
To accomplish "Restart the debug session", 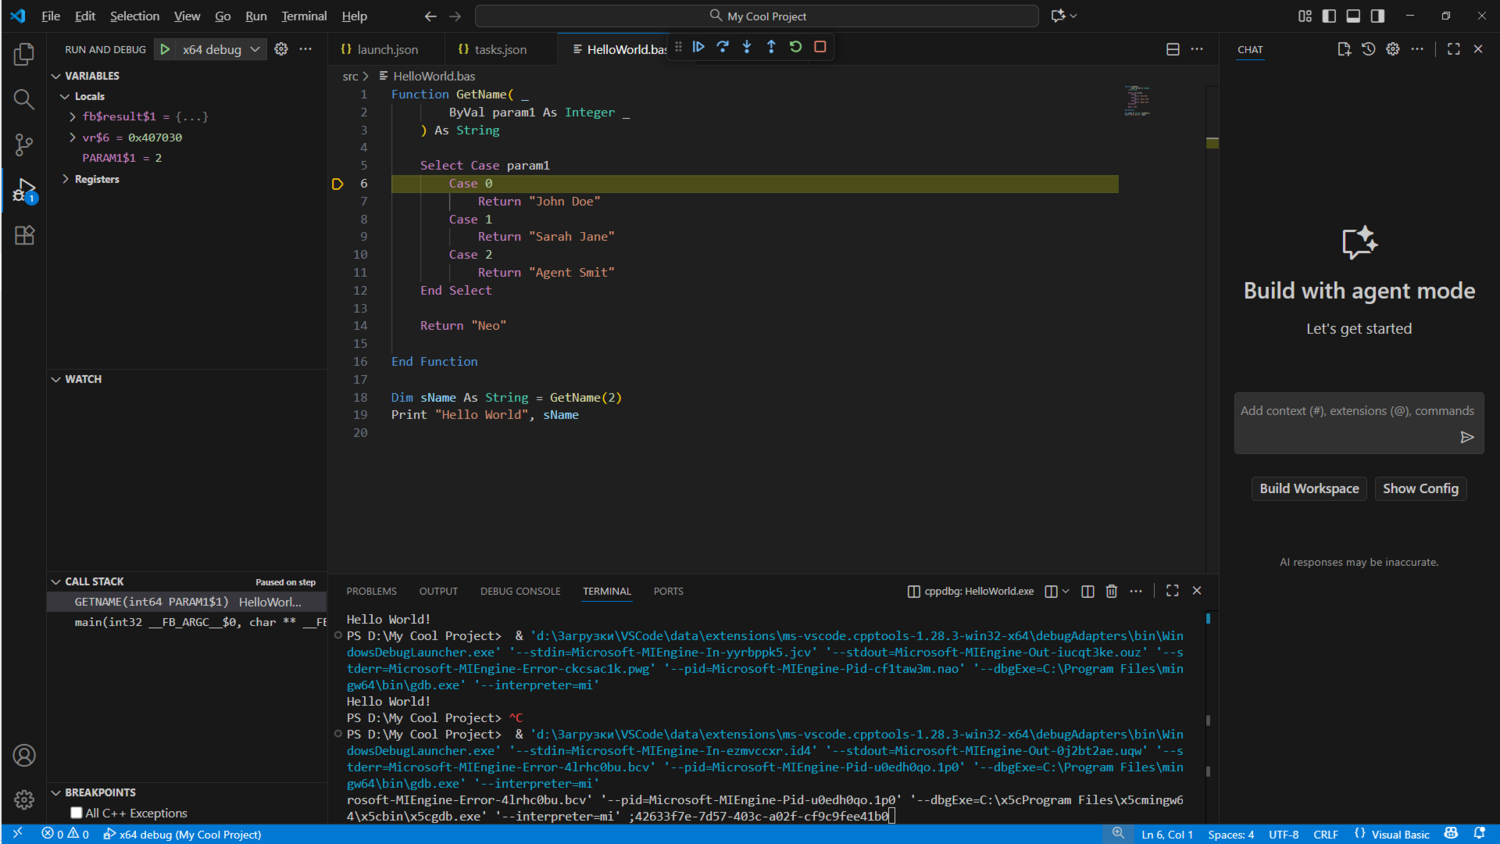I will 796,47.
